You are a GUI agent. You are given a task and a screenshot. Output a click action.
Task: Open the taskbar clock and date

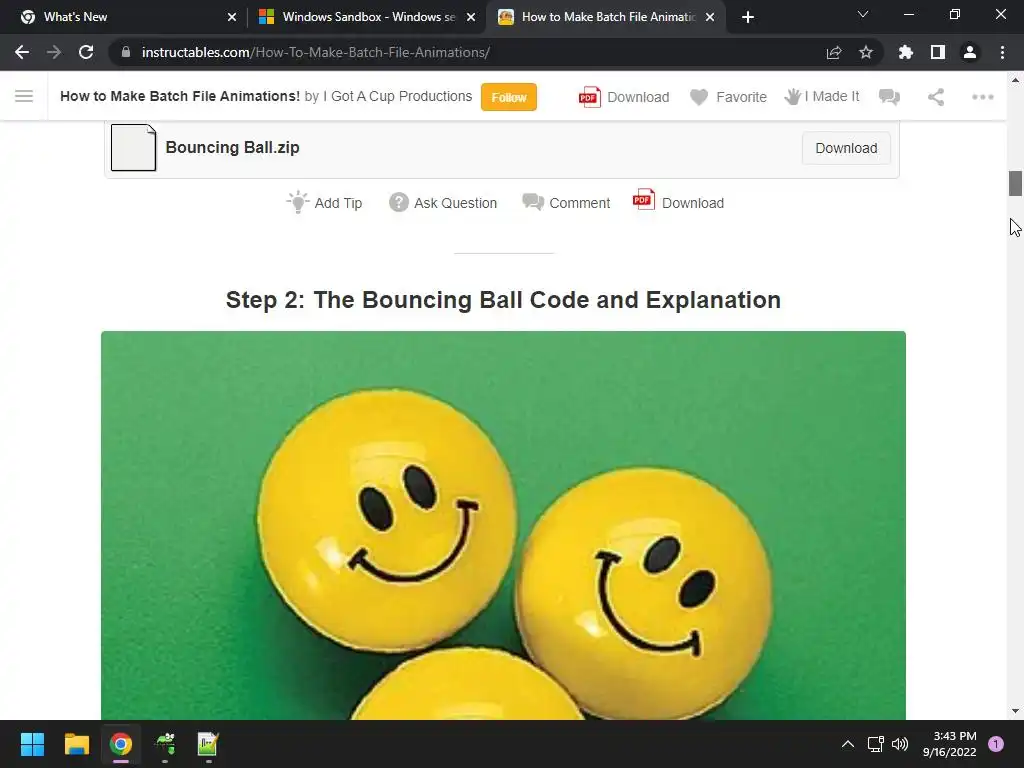(x=950, y=744)
